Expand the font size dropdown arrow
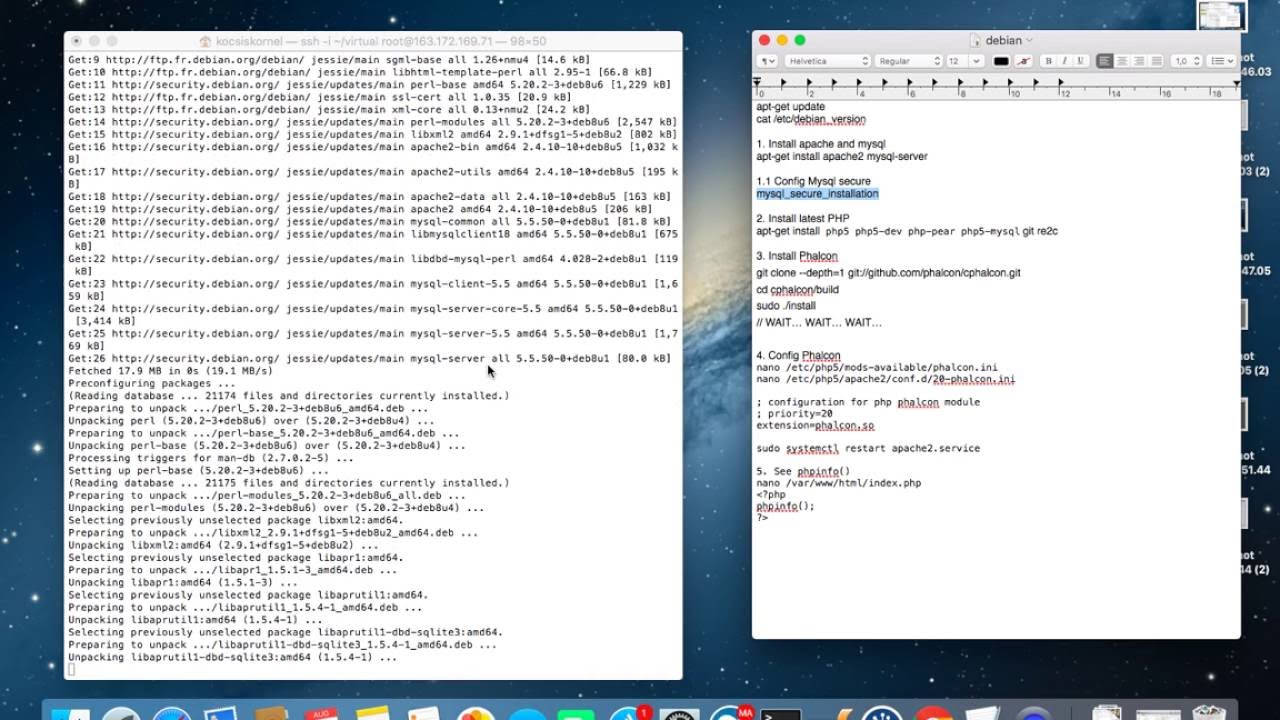Image resolution: width=1280 pixels, height=720 pixels. (976, 61)
